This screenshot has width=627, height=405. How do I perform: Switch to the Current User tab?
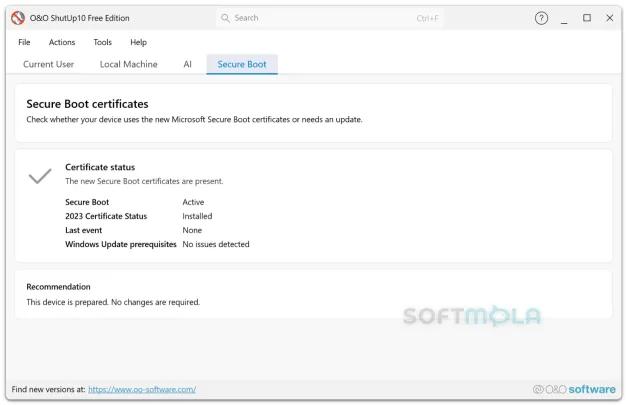48,64
